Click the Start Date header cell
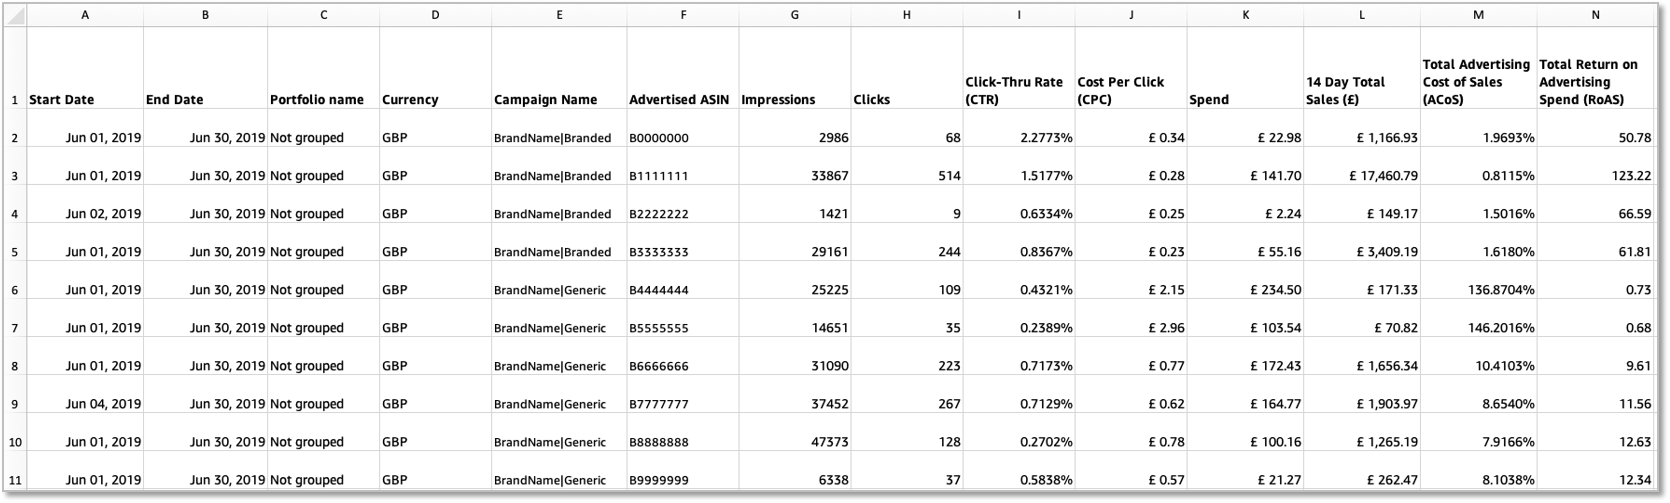1670x503 pixels. pos(62,100)
